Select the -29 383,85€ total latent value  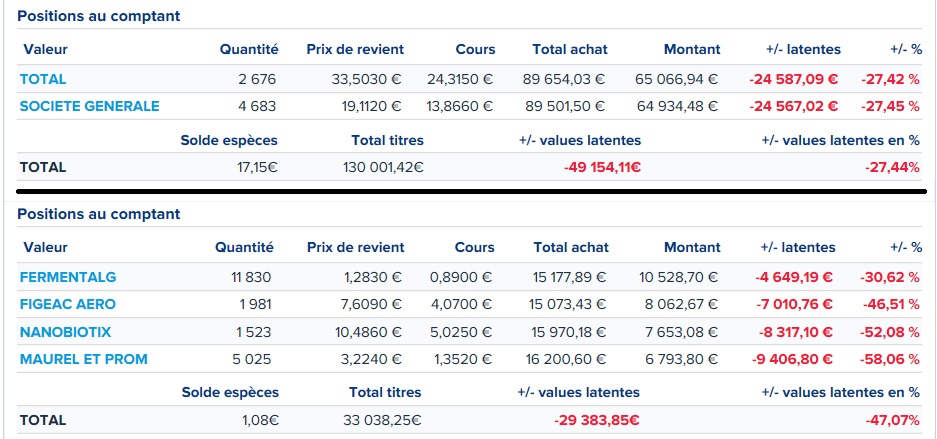596,420
